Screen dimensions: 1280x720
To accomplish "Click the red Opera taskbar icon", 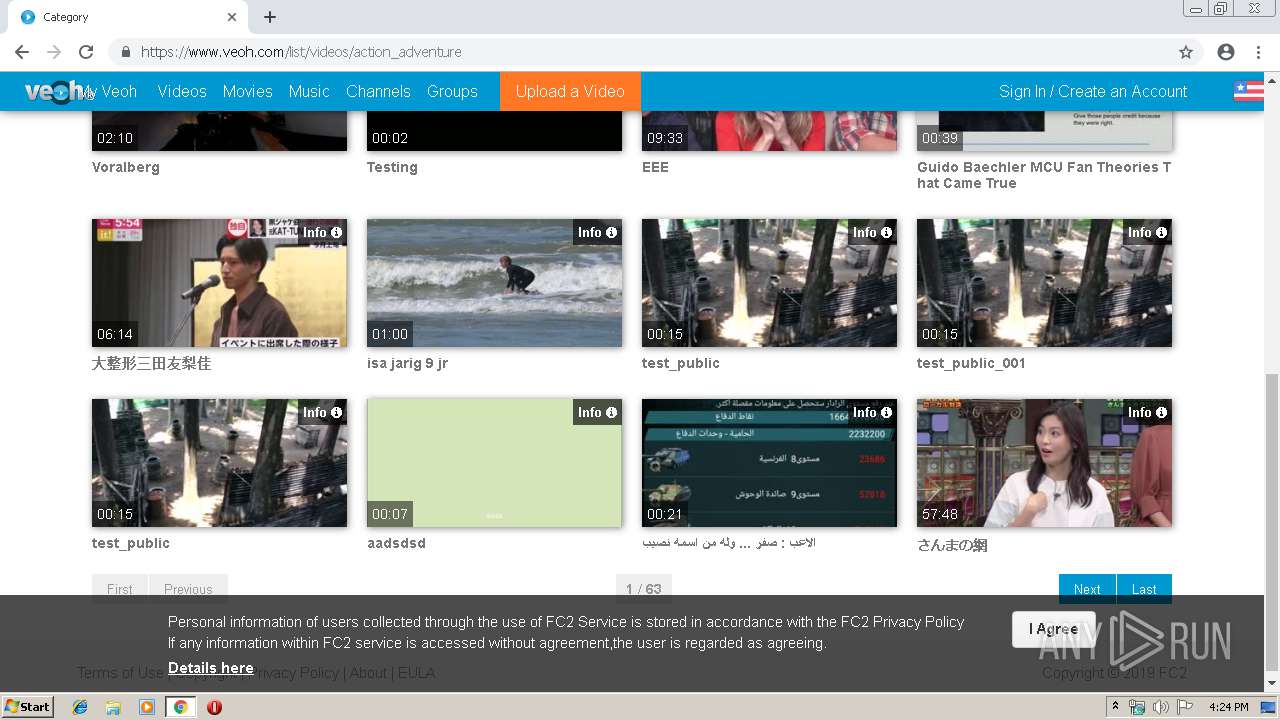I will [x=214, y=707].
